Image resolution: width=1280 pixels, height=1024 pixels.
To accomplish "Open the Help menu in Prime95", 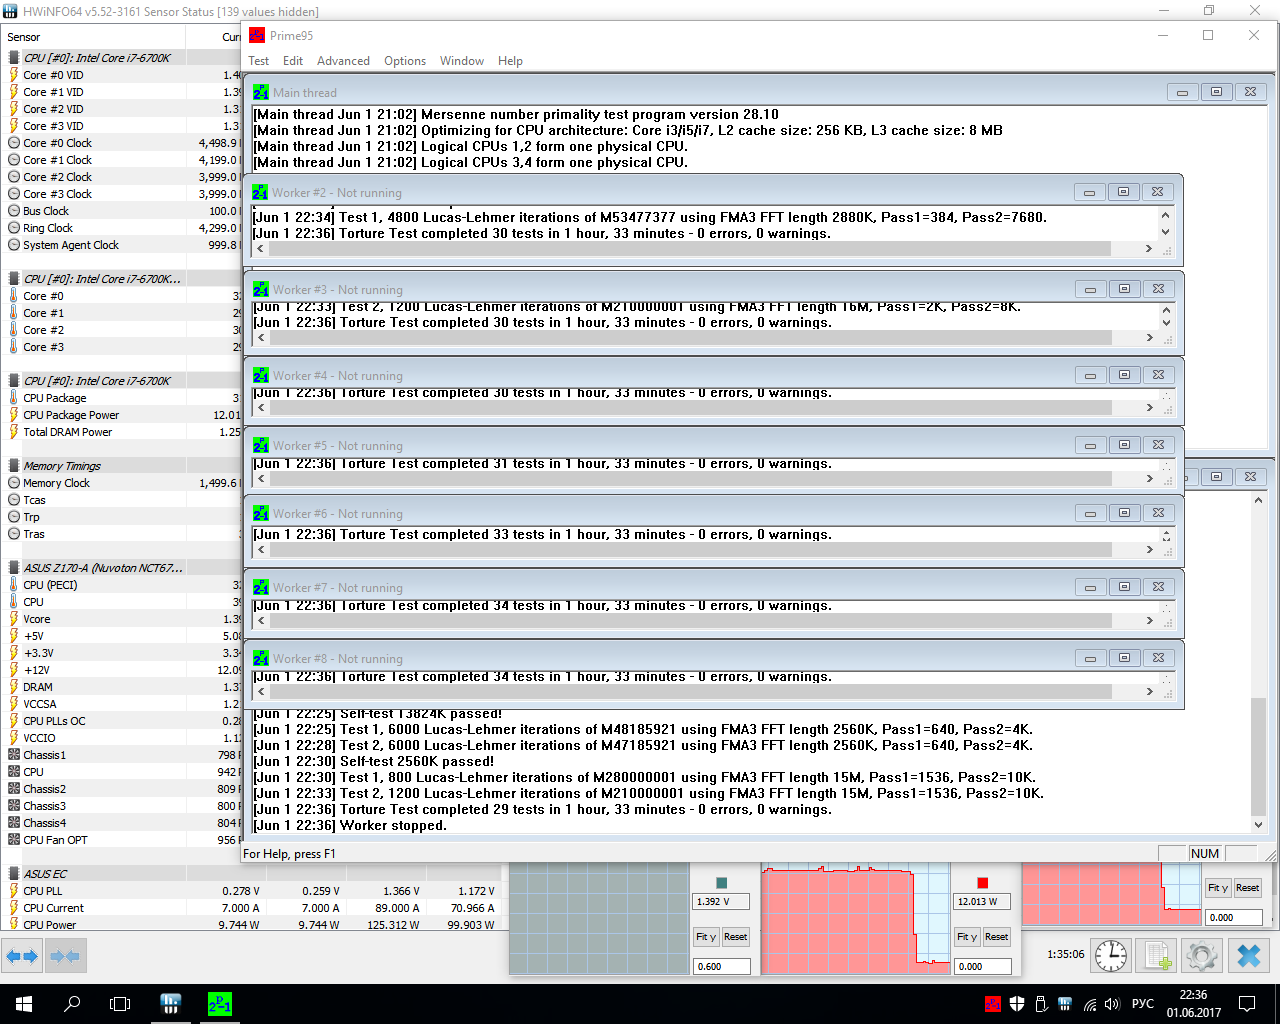I will (x=510, y=61).
